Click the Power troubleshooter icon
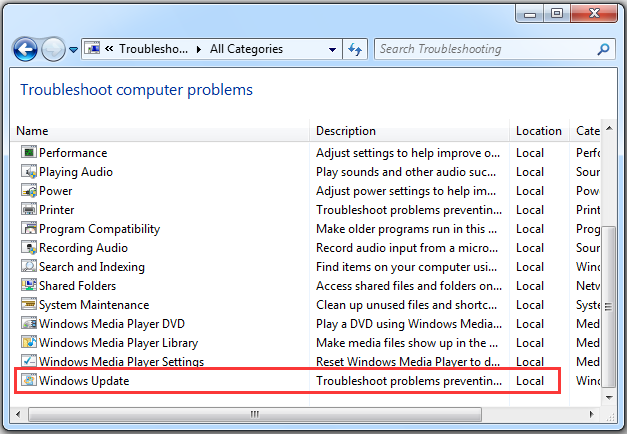The image size is (627, 434). pos(29,190)
